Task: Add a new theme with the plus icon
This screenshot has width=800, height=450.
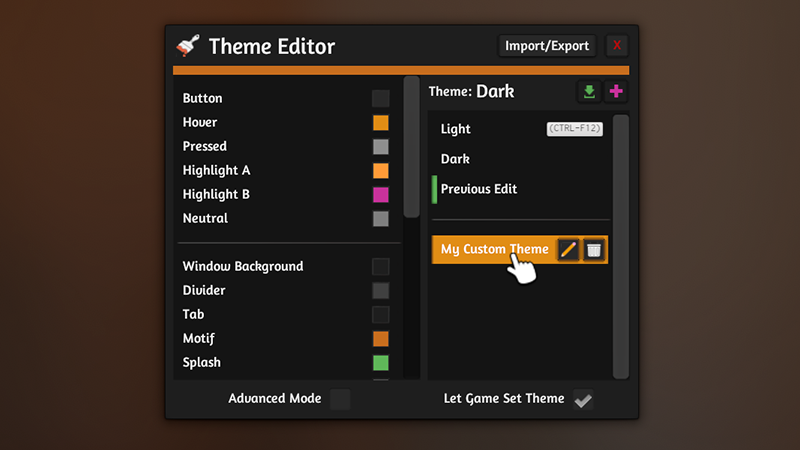Action: (616, 92)
